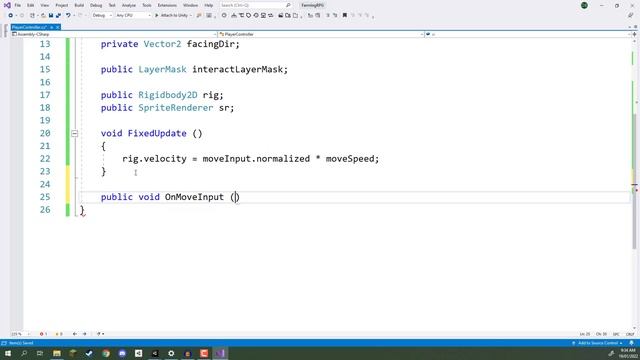This screenshot has height=360, width=640.
Task: Click the text 'interactLayerMask' on line 15
Action: click(x=238, y=69)
